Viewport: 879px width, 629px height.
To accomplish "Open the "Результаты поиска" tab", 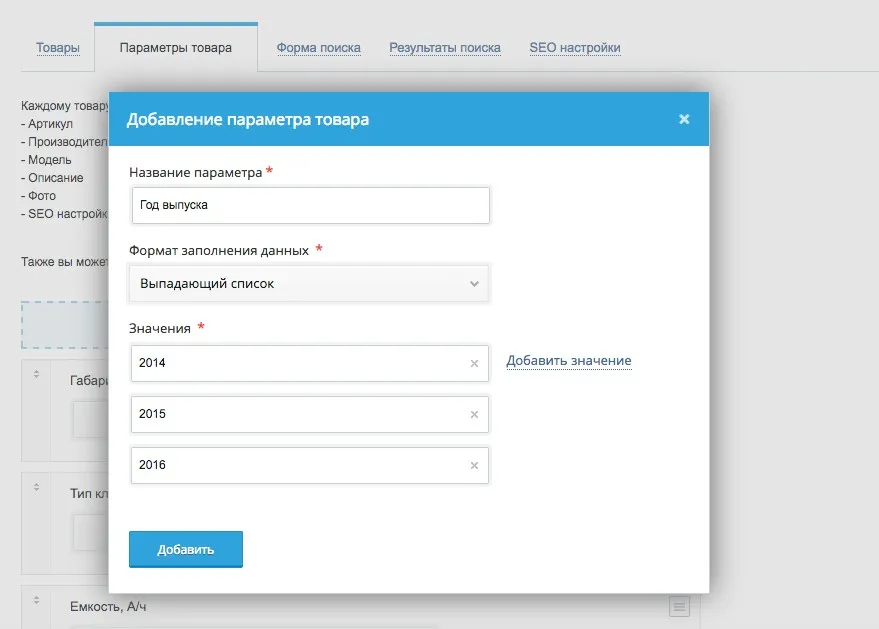I will (x=445, y=47).
